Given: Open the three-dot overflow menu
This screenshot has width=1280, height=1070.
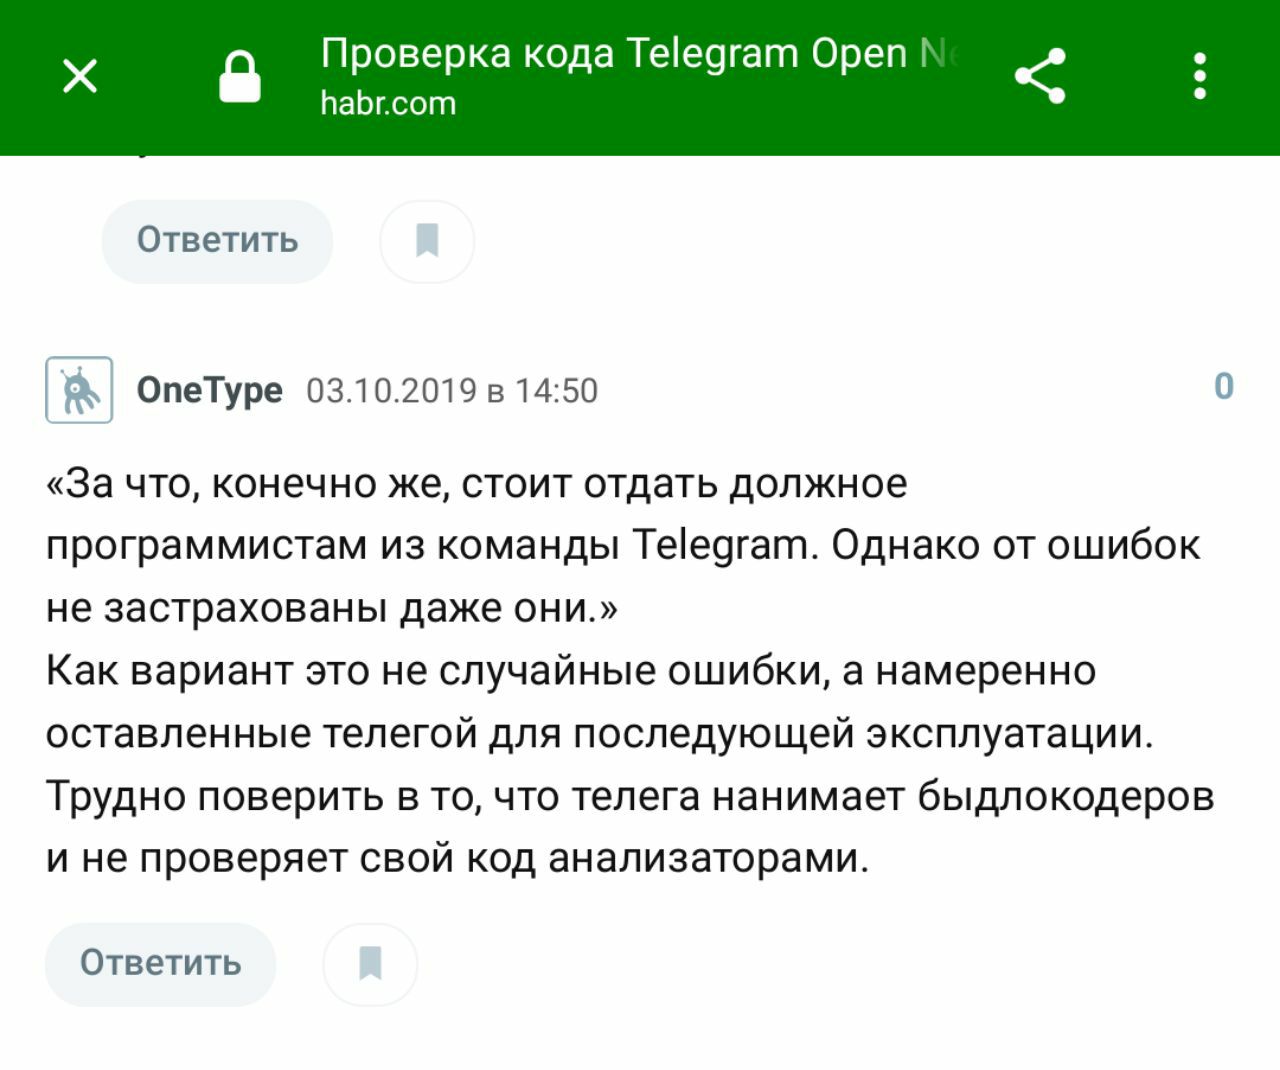Looking at the screenshot, I should (x=1200, y=76).
